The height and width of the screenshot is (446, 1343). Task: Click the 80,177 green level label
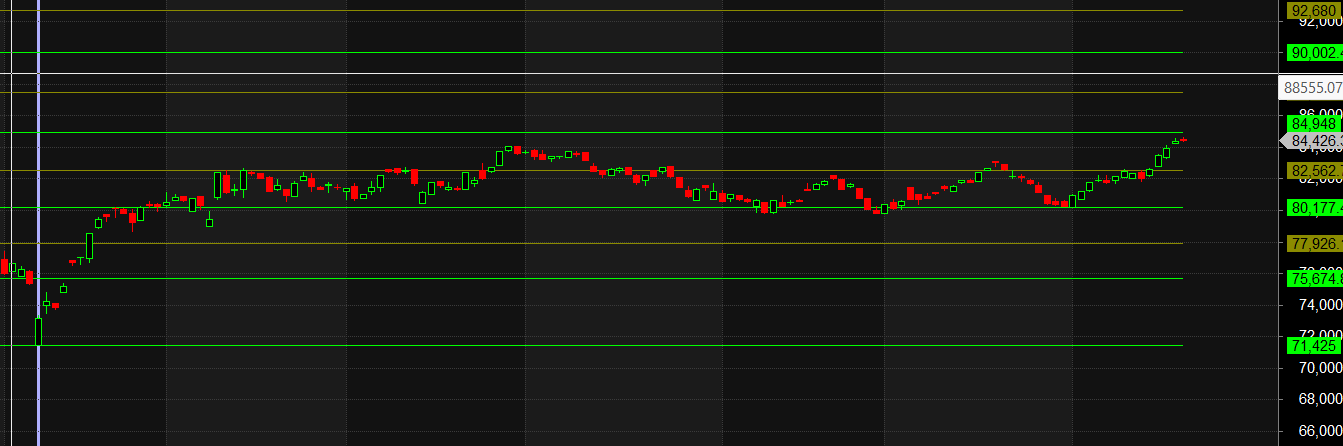pos(1315,208)
